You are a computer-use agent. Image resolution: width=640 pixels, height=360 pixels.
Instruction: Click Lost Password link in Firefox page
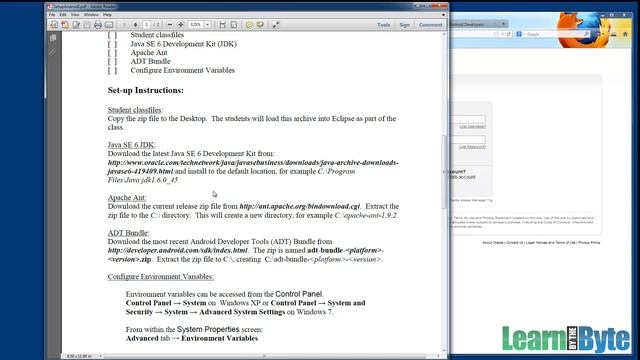click(473, 147)
